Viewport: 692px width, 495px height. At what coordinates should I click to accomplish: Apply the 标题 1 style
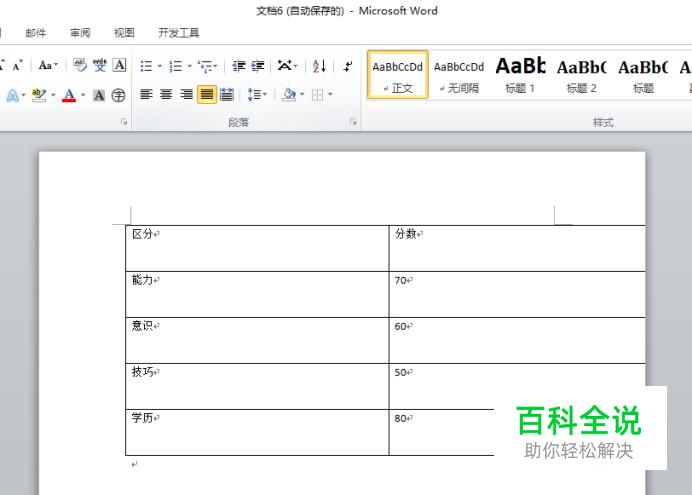coord(520,75)
